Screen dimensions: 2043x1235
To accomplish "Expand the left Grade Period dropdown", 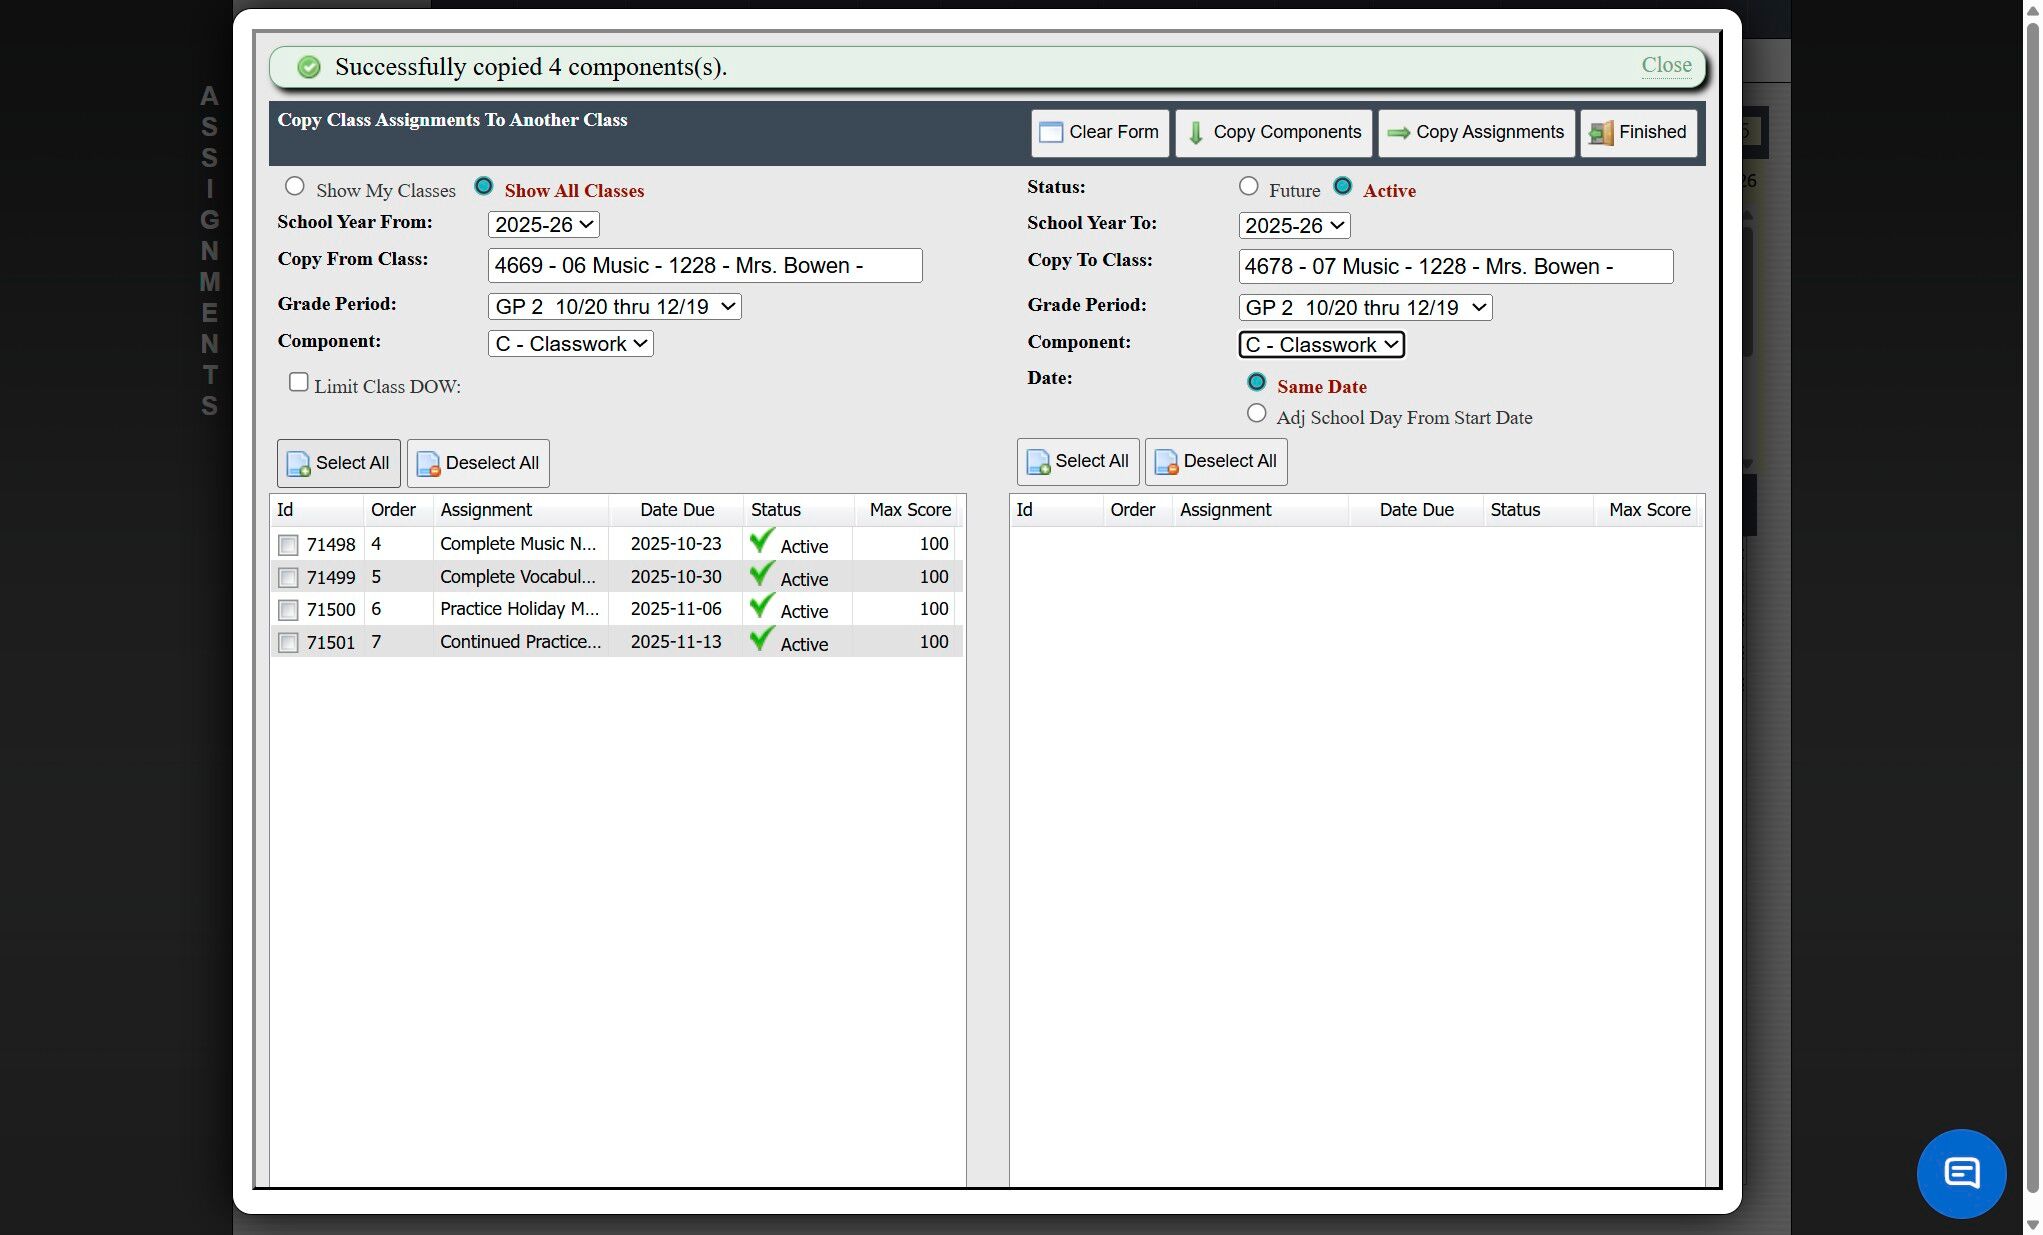I will [614, 307].
